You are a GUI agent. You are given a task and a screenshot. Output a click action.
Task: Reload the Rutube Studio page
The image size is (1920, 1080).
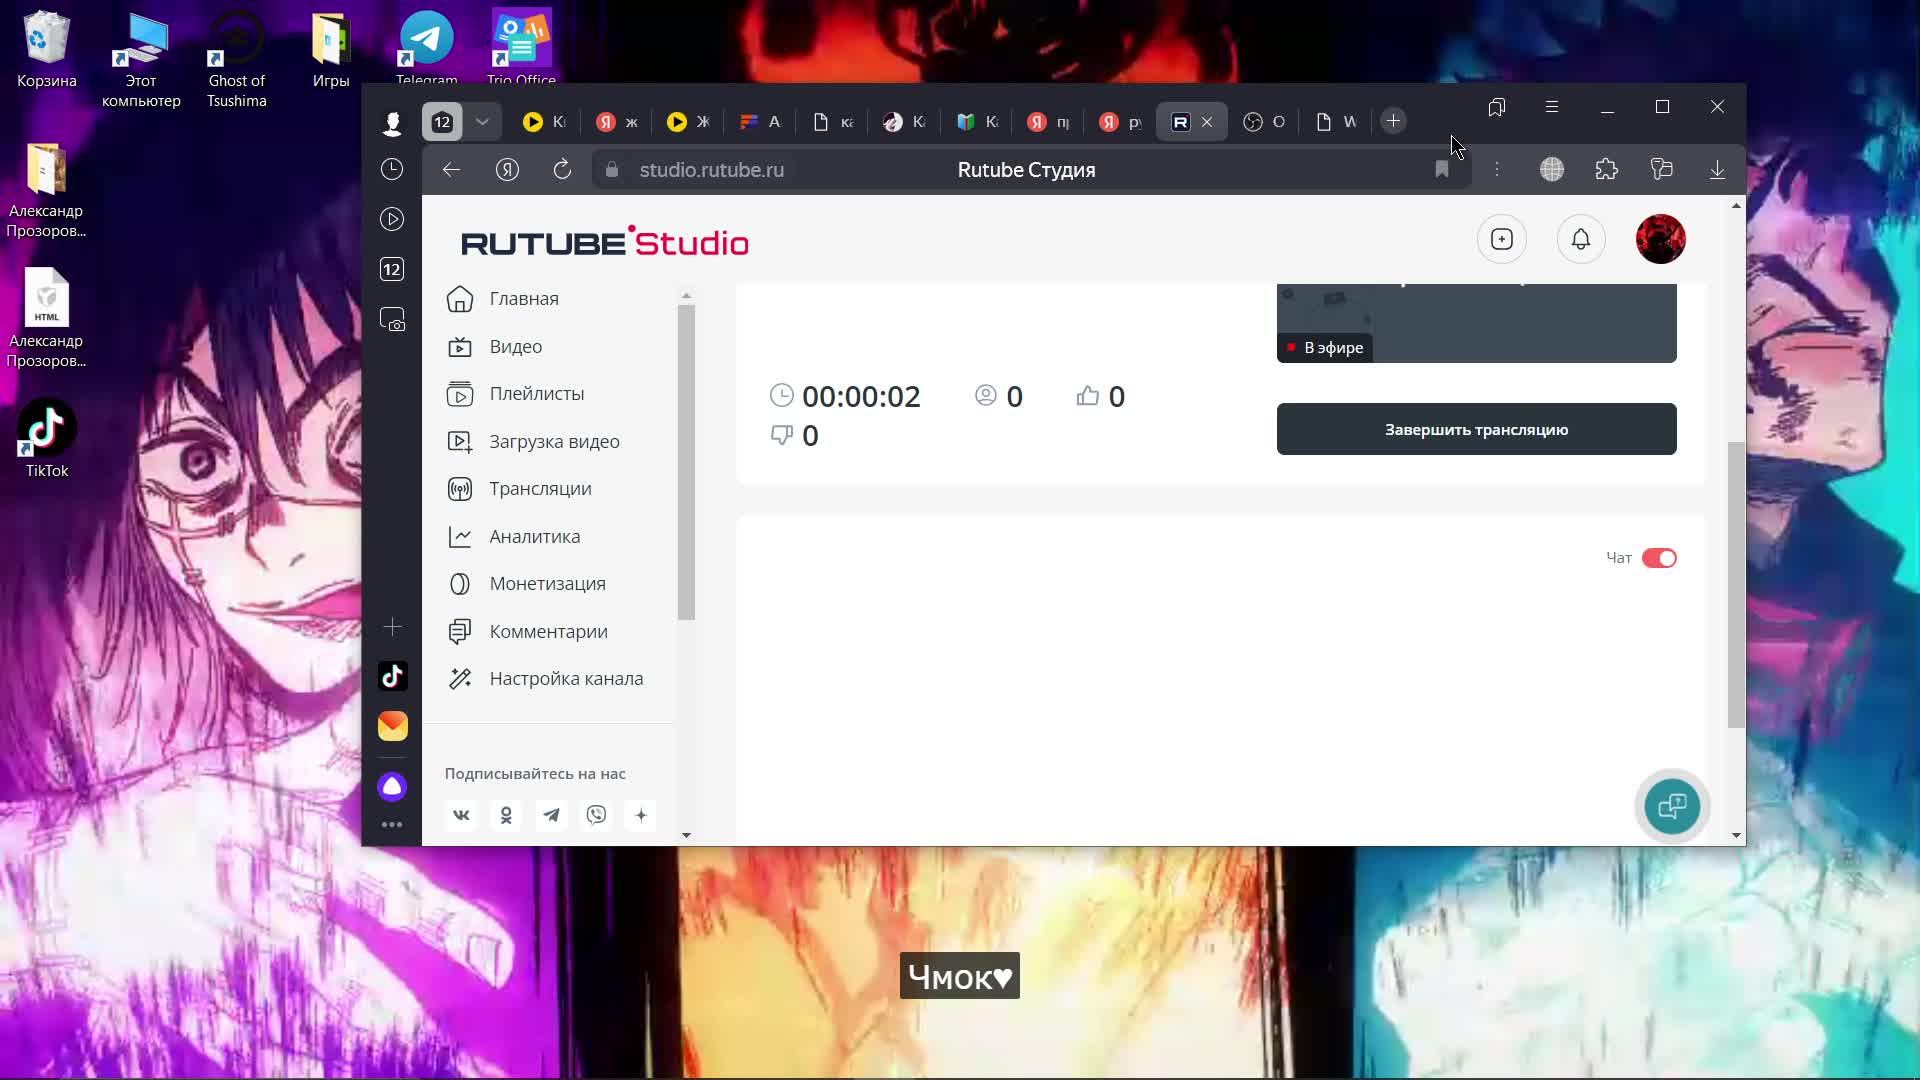pyautogui.click(x=562, y=170)
